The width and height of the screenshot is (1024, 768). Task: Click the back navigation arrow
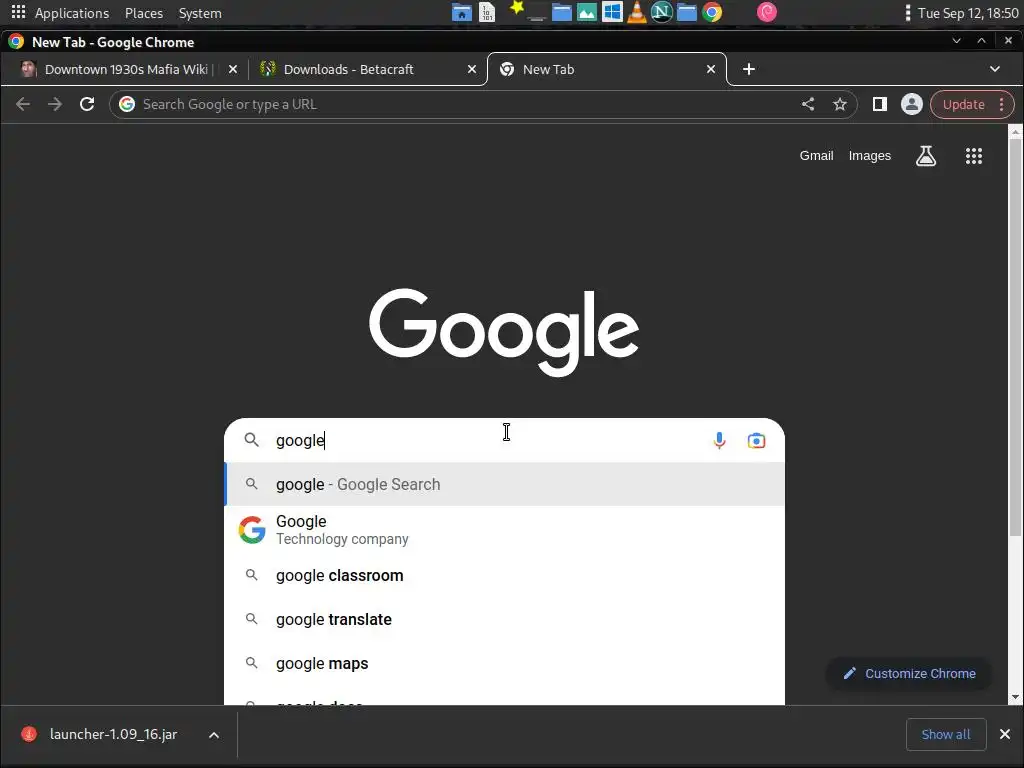pyautogui.click(x=23, y=104)
